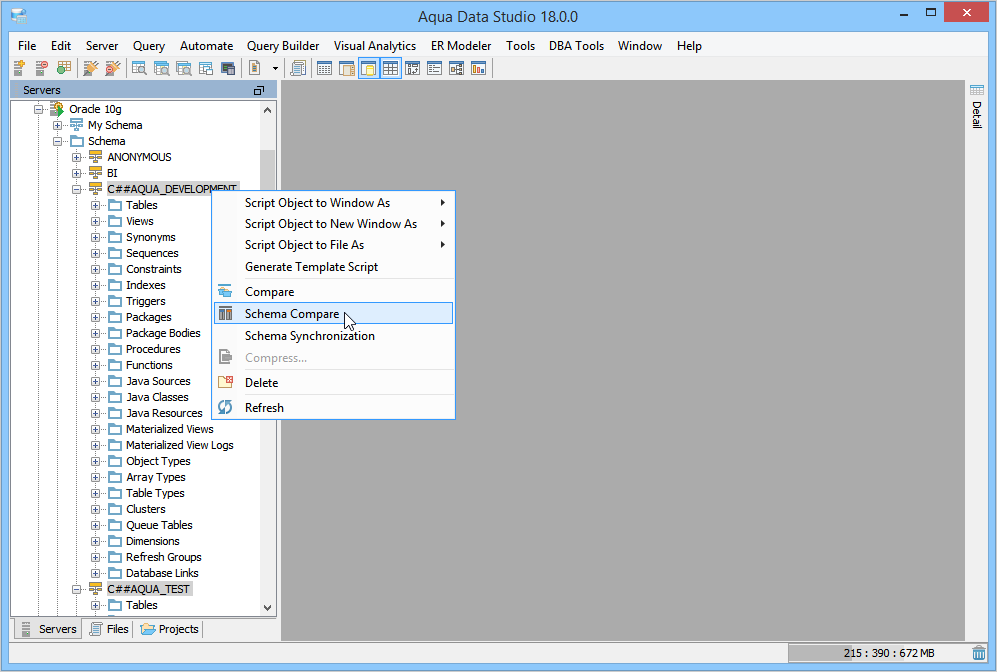The image size is (997, 672).
Task: Click the document page toolbar icon
Action: [x=254, y=68]
